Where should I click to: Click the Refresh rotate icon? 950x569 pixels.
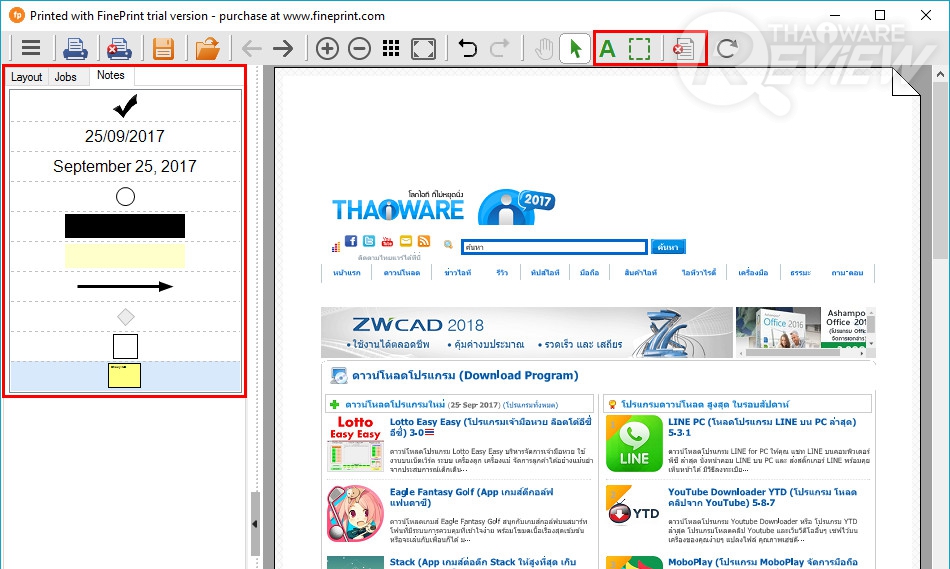pos(727,48)
